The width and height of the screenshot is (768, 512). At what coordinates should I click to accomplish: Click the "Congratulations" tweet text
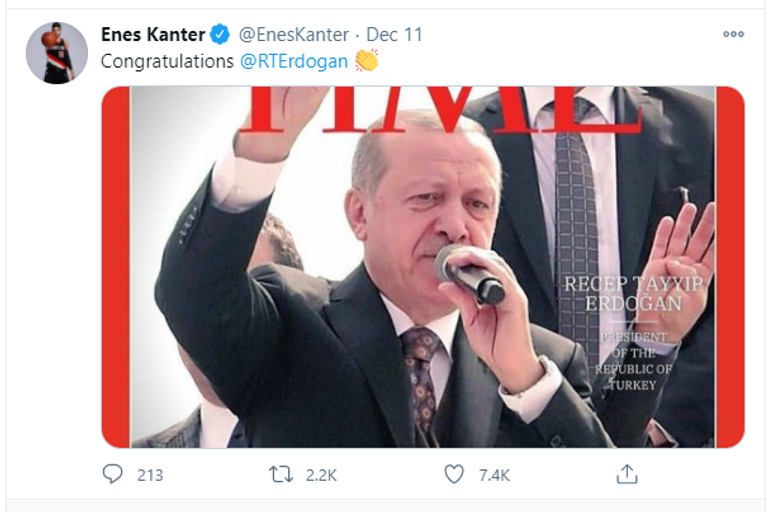[167, 61]
